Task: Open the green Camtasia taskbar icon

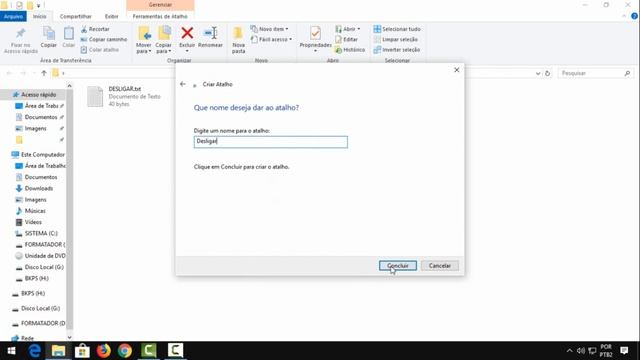Action: [x=149, y=351]
